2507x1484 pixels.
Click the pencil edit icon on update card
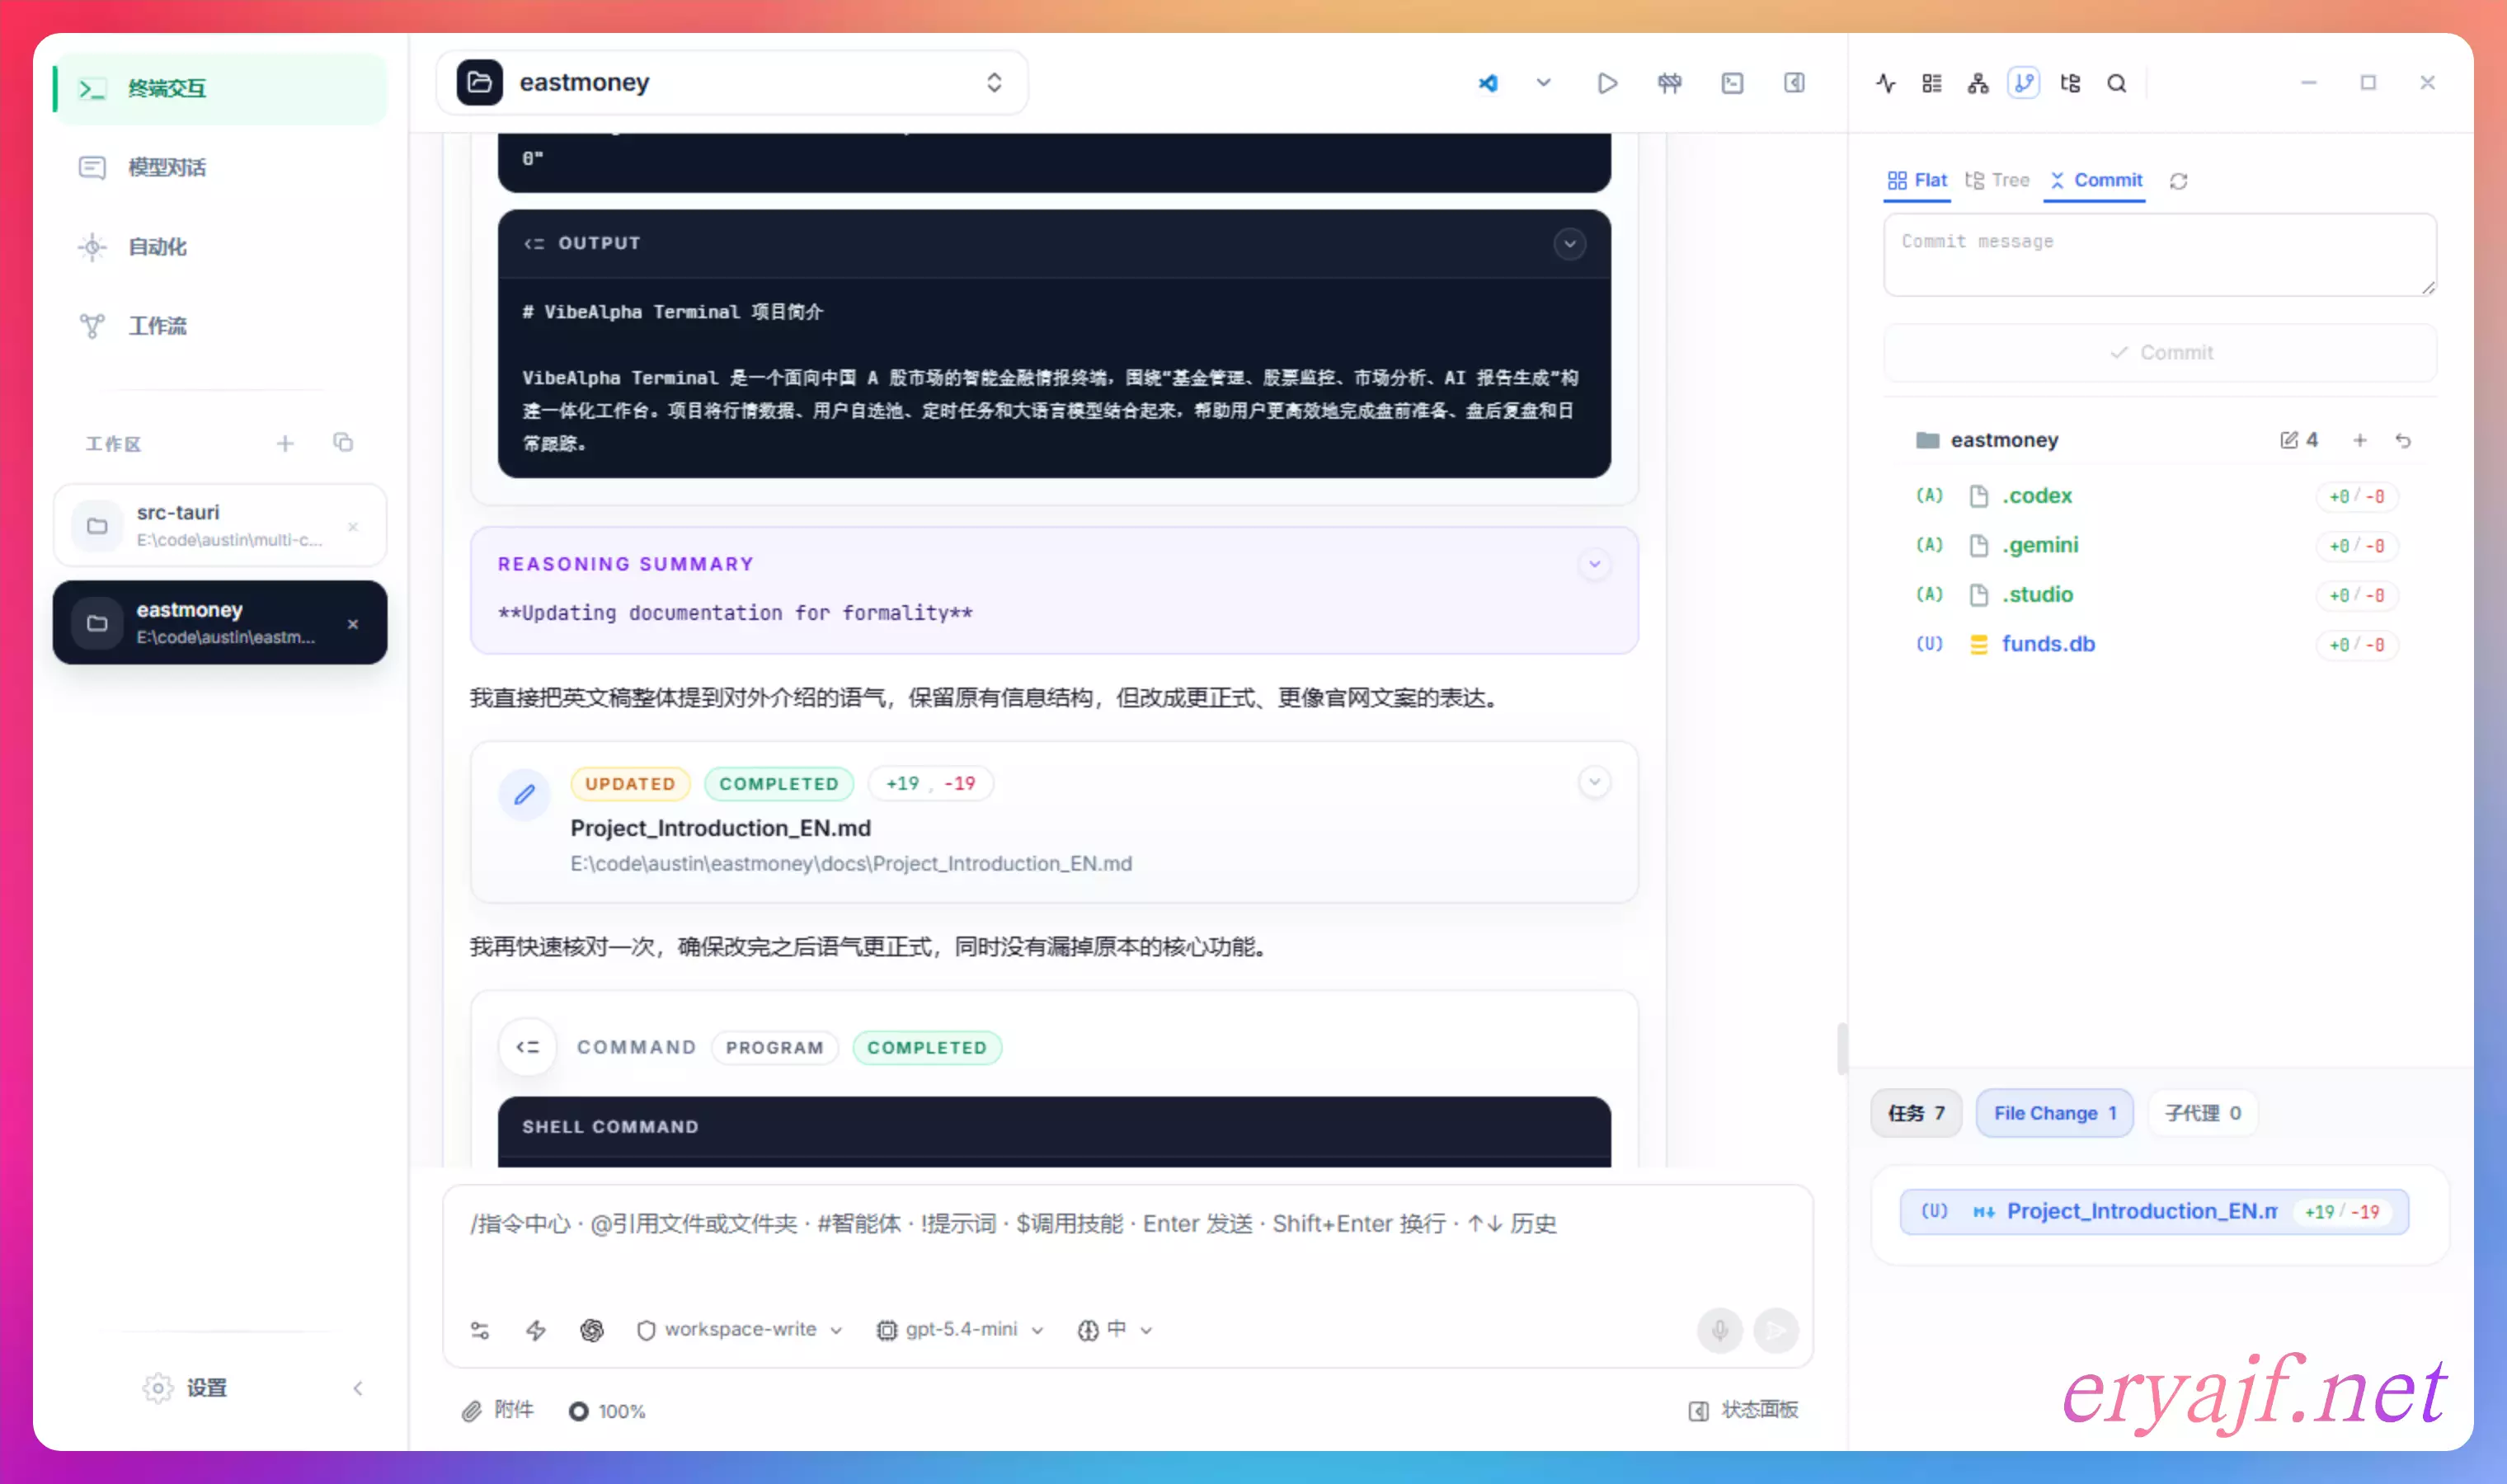click(x=524, y=795)
